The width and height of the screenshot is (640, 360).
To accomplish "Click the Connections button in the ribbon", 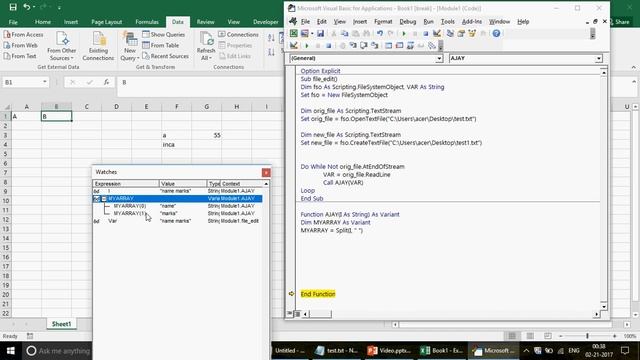I will [238, 35].
